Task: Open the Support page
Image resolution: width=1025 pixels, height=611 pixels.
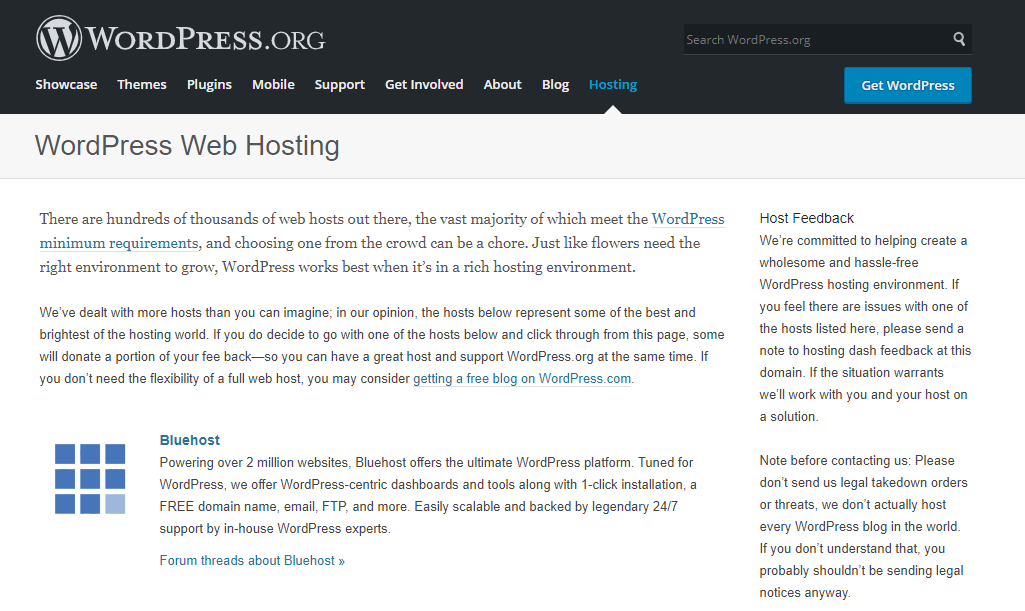Action: tap(339, 85)
